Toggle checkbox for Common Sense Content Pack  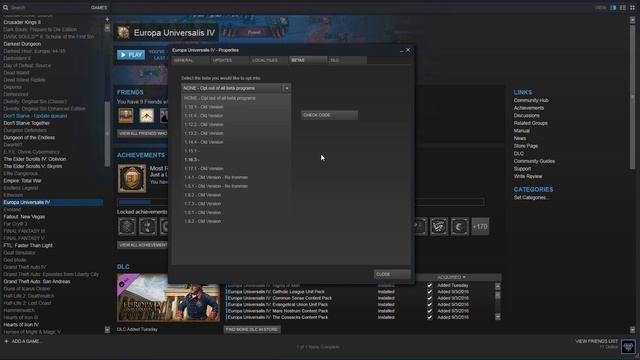429,298
